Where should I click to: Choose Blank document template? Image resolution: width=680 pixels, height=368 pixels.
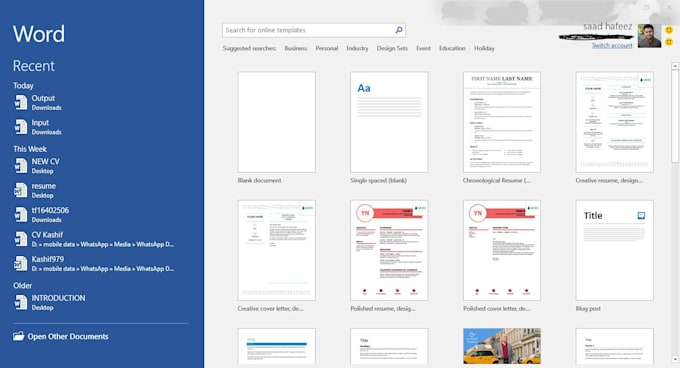pos(277,122)
